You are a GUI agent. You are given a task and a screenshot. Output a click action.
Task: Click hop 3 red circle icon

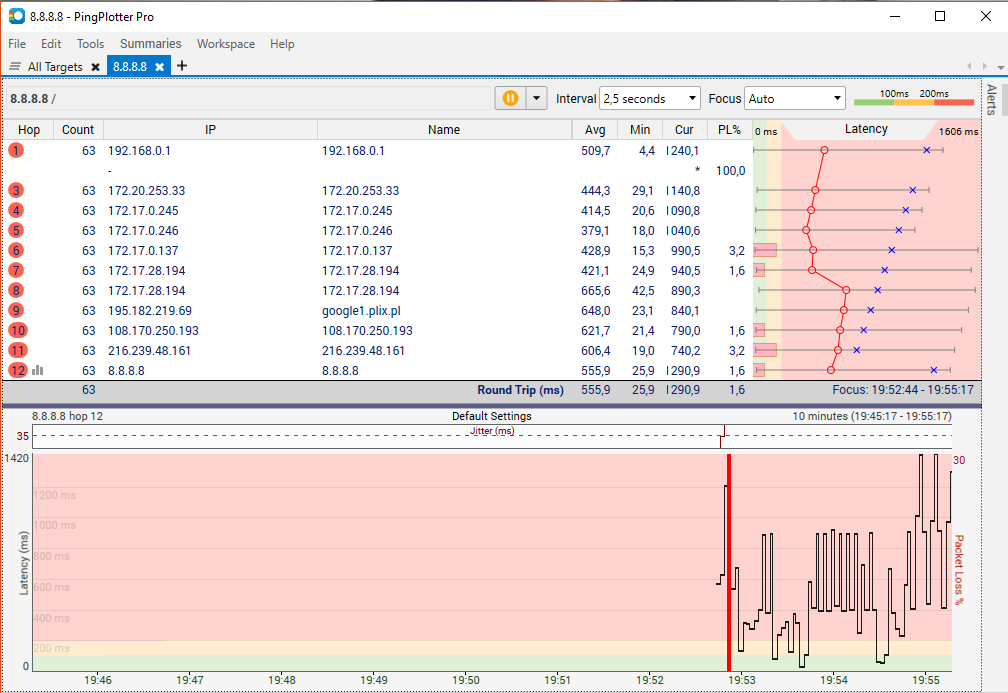(16, 190)
